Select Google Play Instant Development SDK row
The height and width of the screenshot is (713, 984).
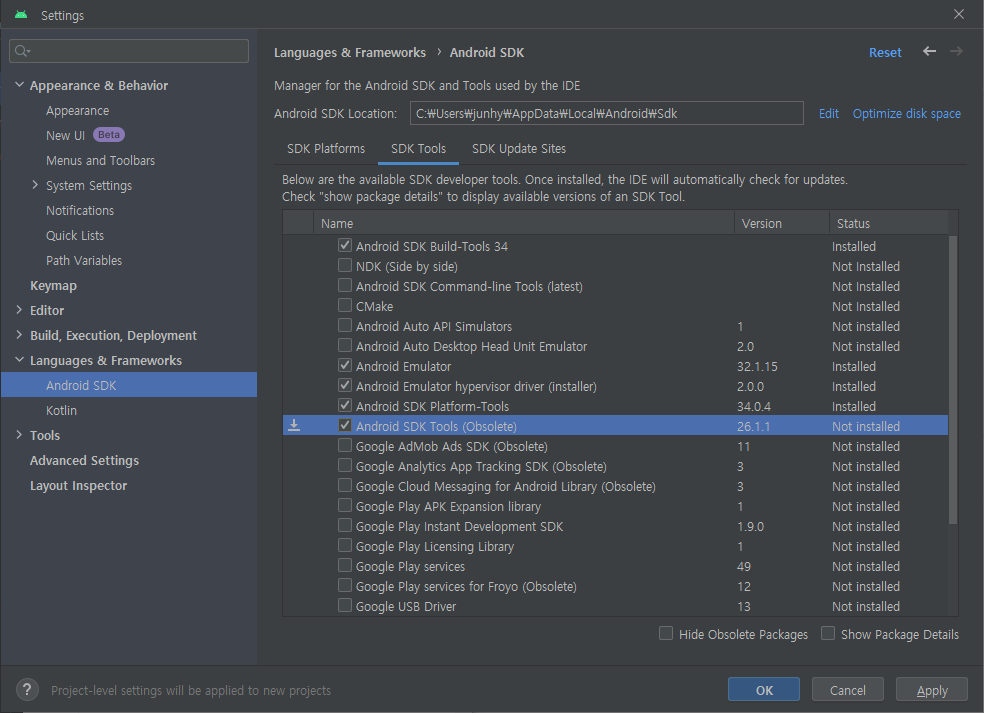(x=615, y=526)
